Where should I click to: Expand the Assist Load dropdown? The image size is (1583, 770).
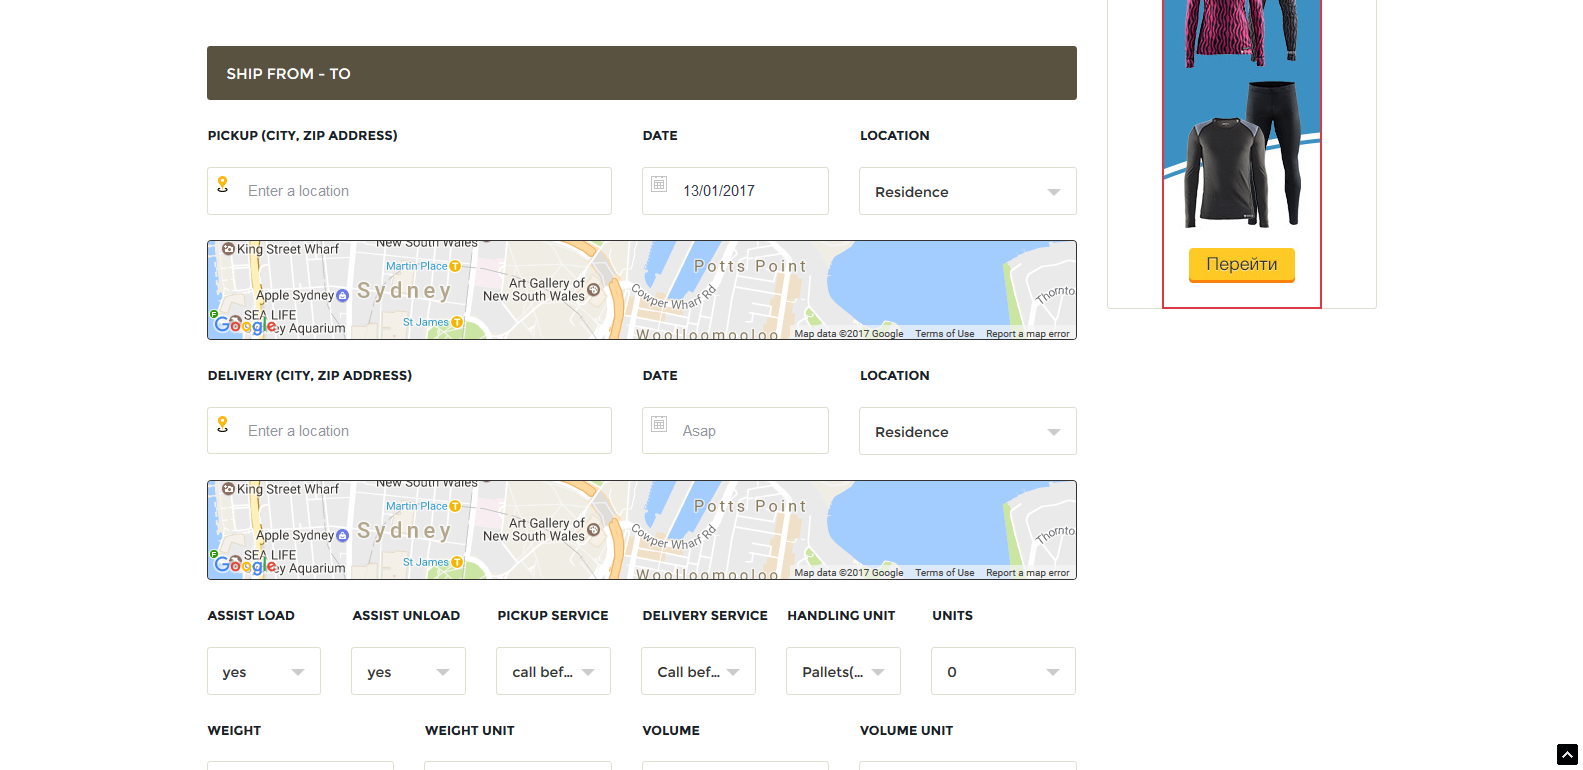tap(264, 671)
